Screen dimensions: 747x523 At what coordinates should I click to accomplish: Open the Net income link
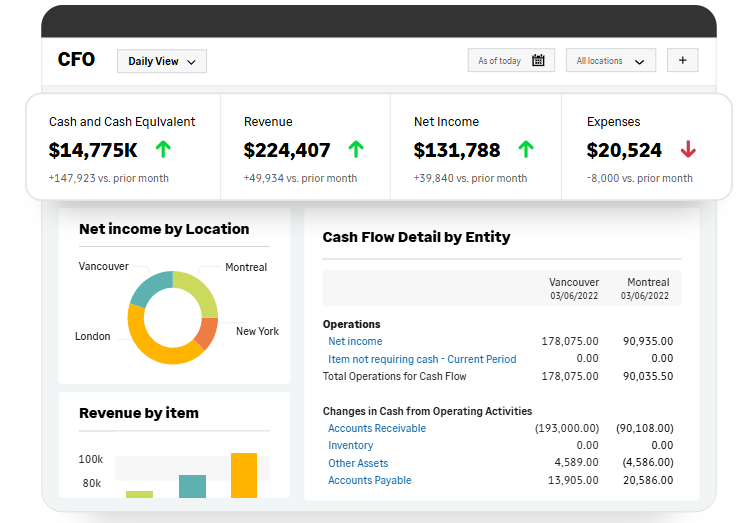[x=355, y=341]
